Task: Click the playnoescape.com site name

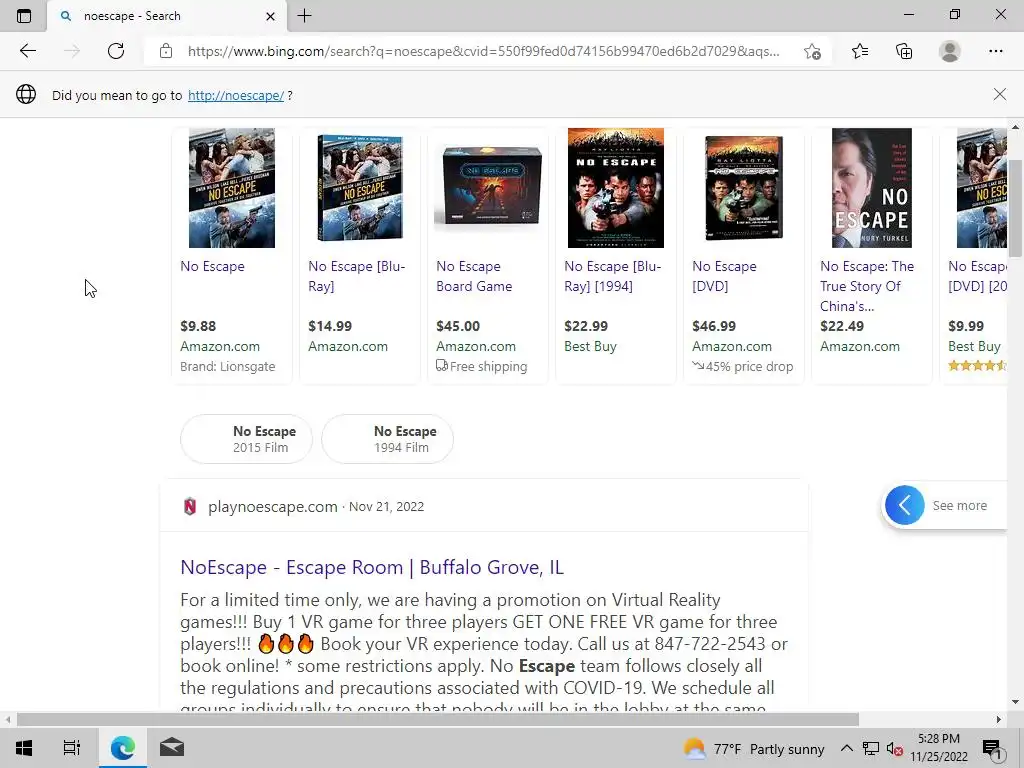Action: 272,507
